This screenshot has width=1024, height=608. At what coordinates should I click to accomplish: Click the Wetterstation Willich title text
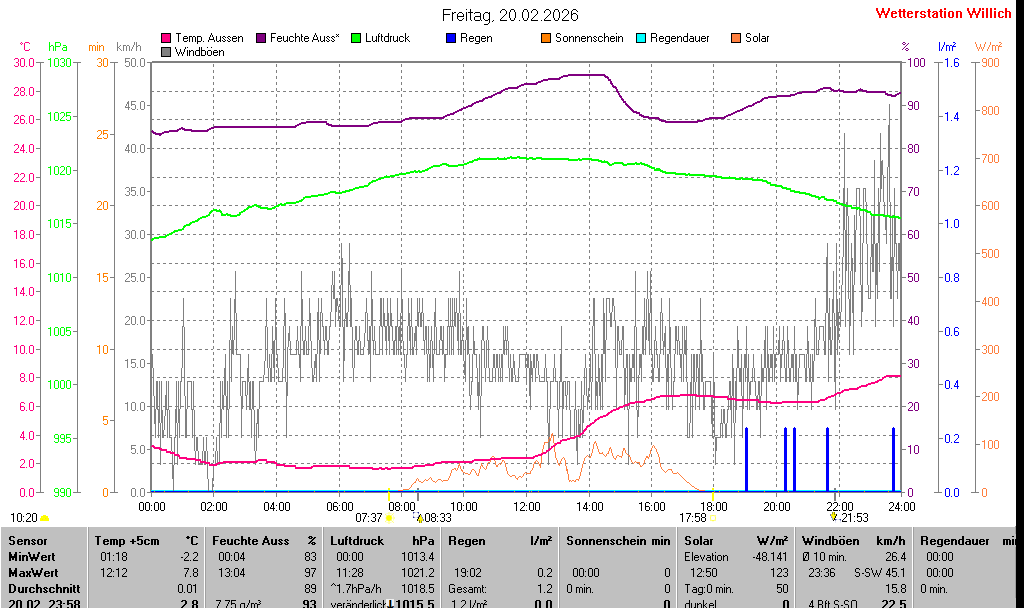(x=943, y=14)
